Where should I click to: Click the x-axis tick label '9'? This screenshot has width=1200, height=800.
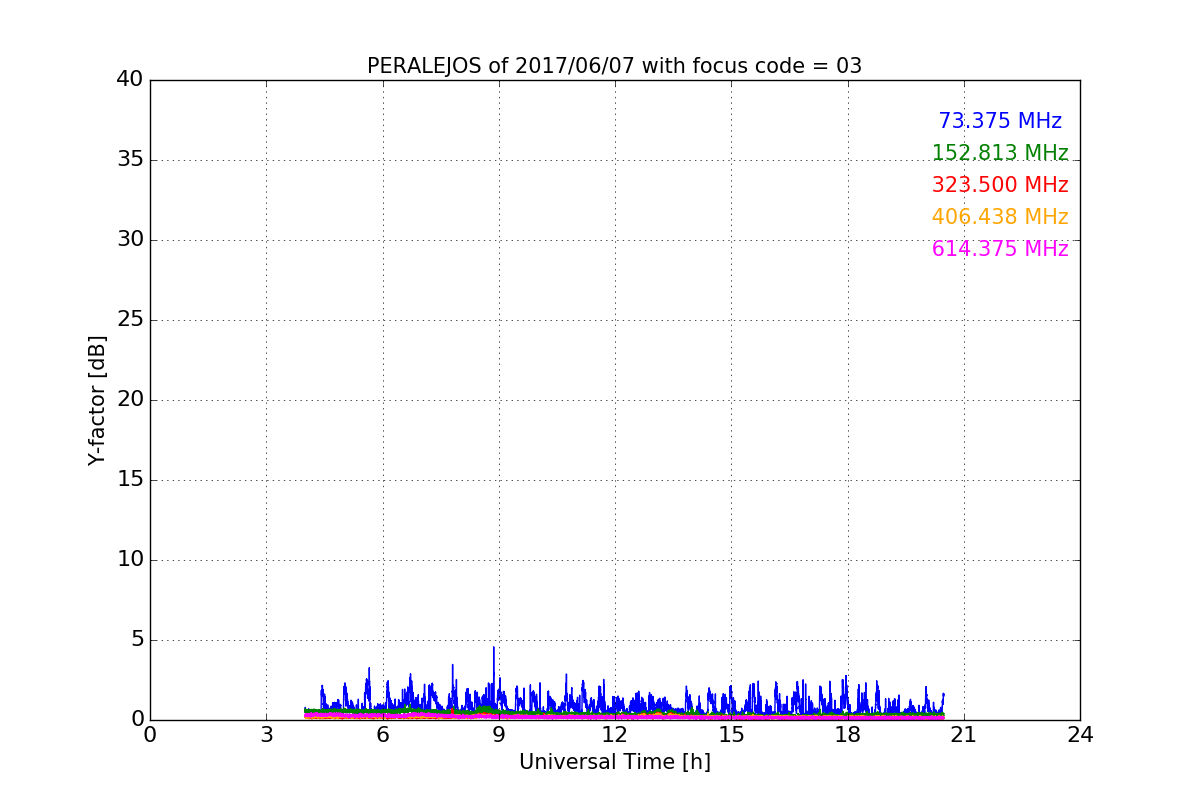[x=499, y=734]
